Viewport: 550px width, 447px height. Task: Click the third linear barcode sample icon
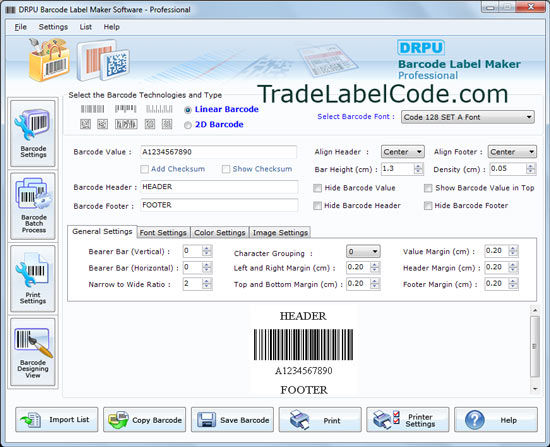coord(159,109)
